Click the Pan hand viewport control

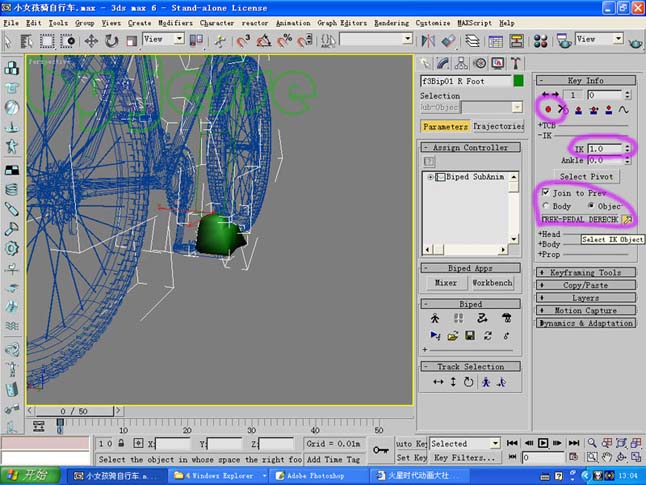[x=606, y=457]
